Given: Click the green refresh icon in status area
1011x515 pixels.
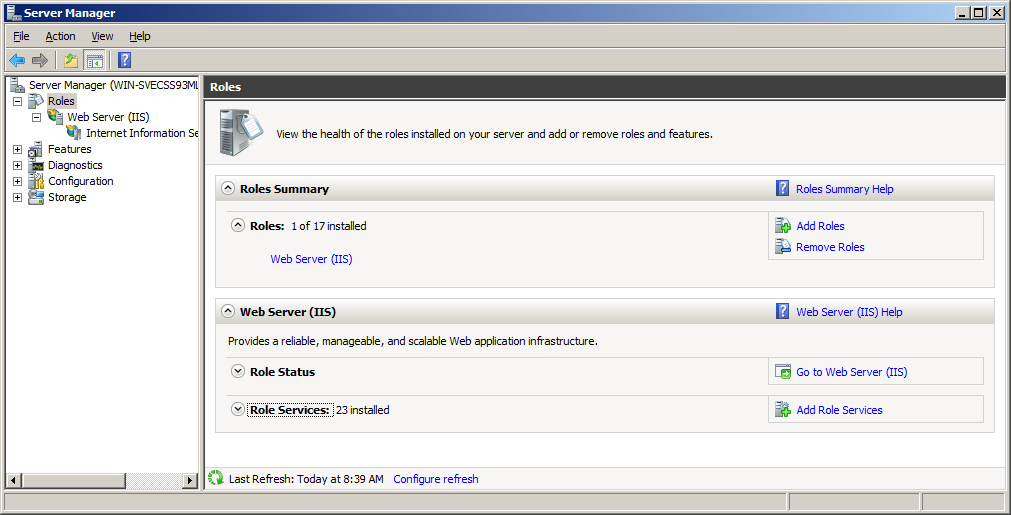Looking at the screenshot, I should [215, 478].
